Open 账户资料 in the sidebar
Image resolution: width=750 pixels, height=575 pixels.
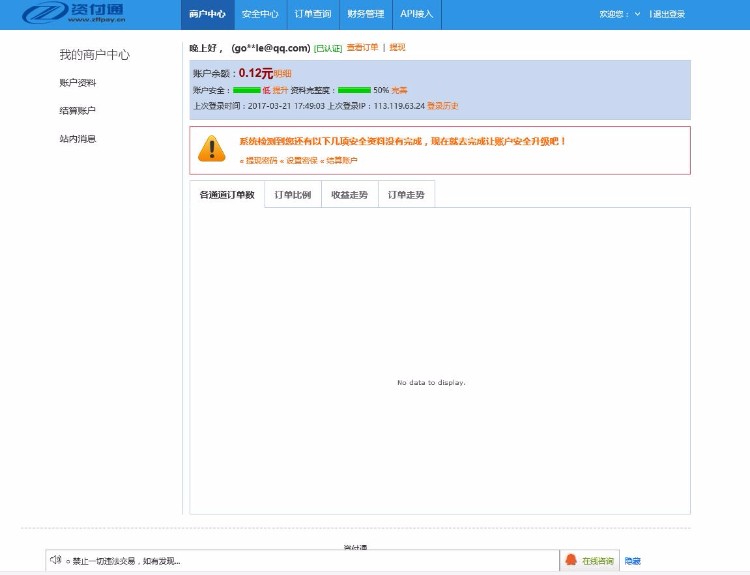(x=77, y=83)
